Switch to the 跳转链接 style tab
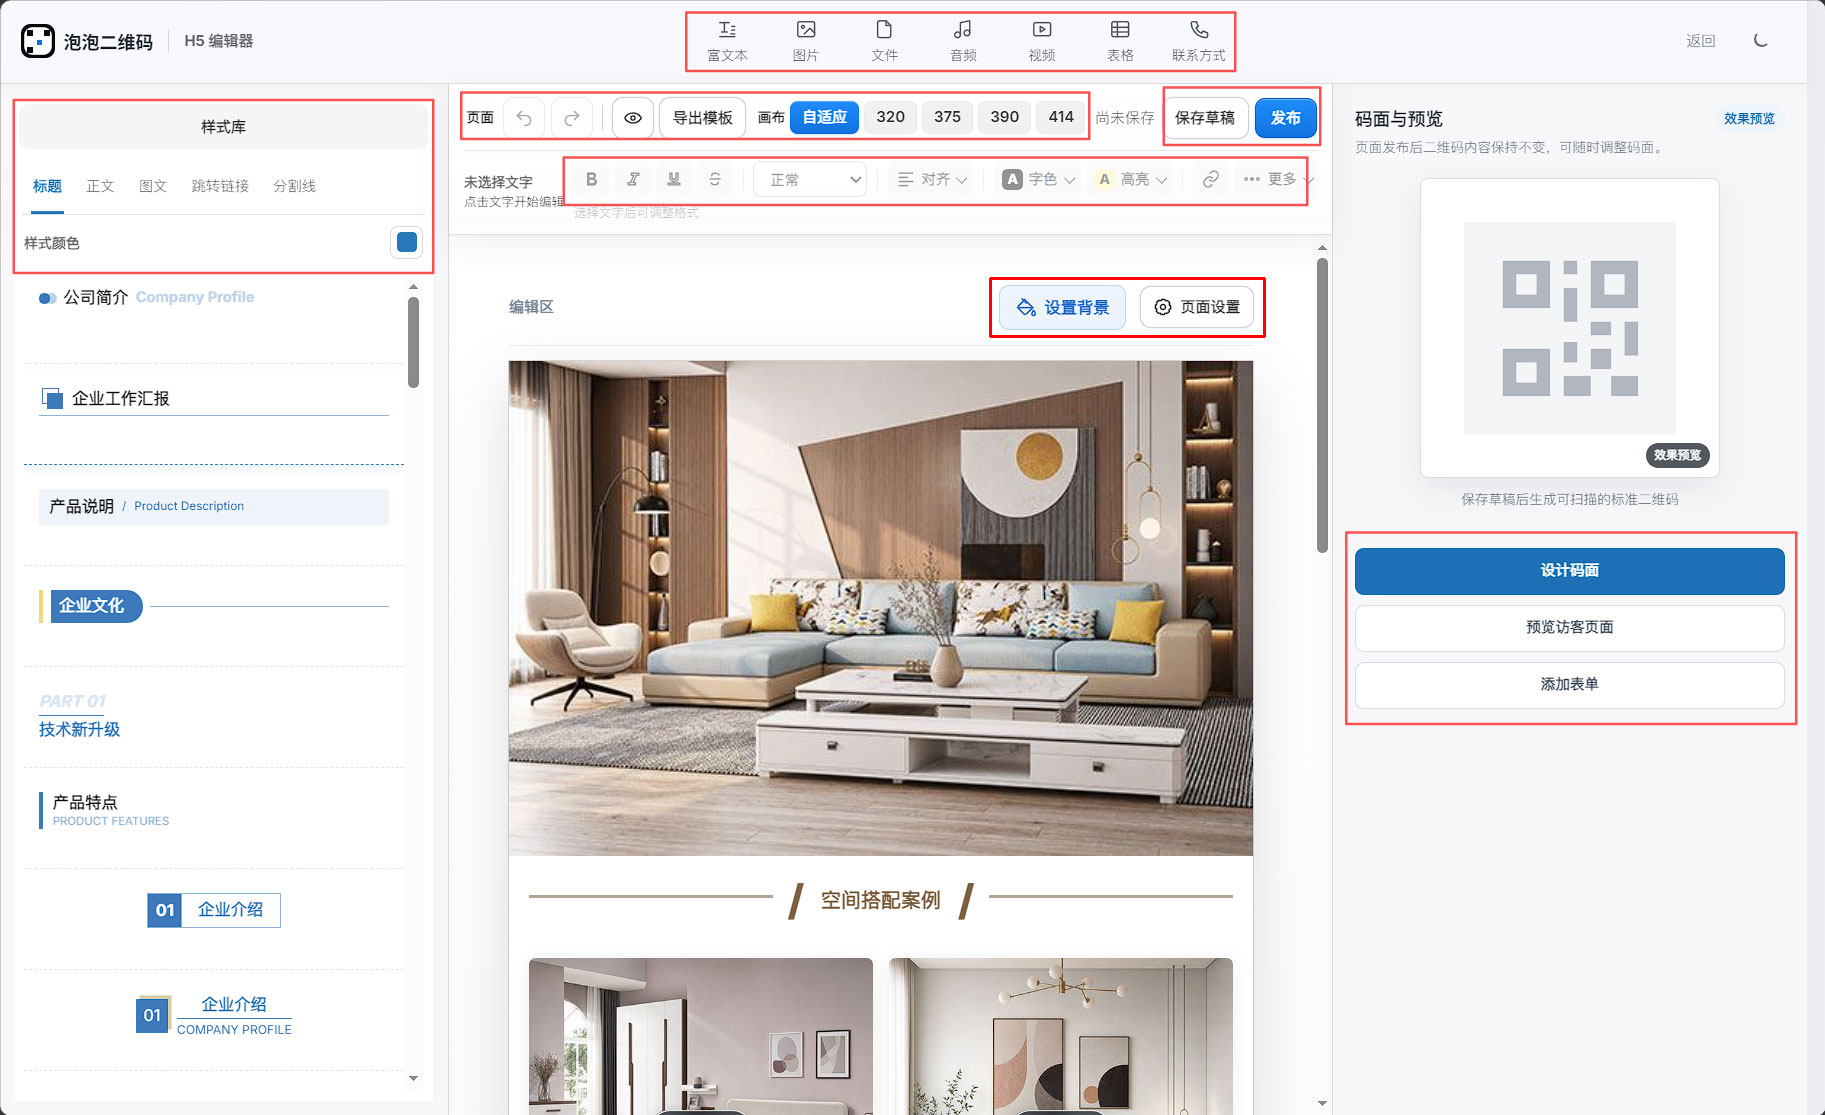The height and width of the screenshot is (1115, 1825). (220, 186)
